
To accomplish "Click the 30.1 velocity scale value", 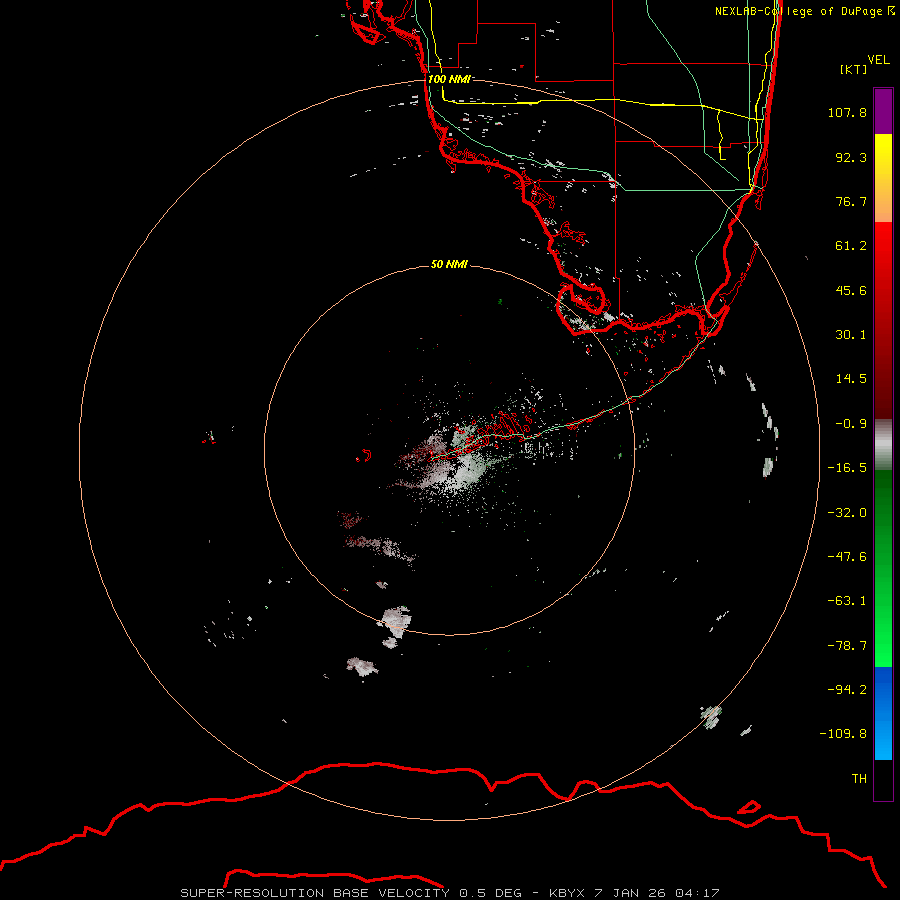I will coord(851,335).
